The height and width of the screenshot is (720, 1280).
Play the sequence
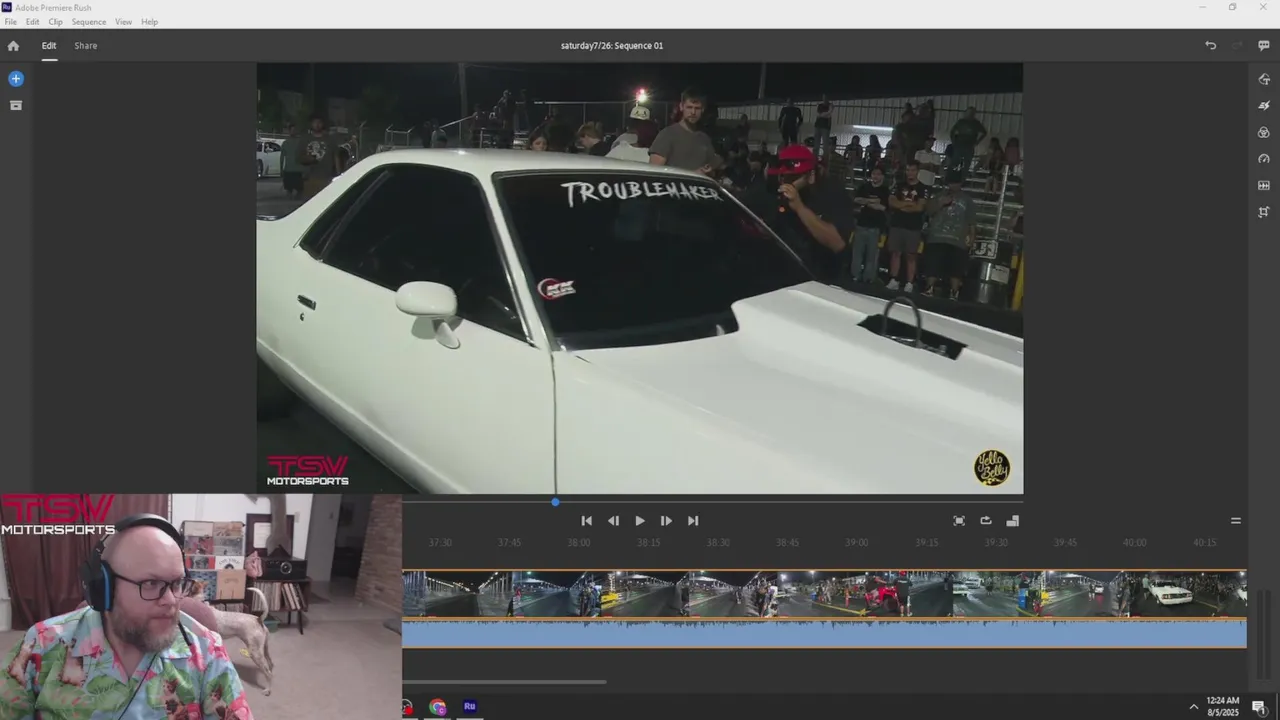(x=640, y=521)
